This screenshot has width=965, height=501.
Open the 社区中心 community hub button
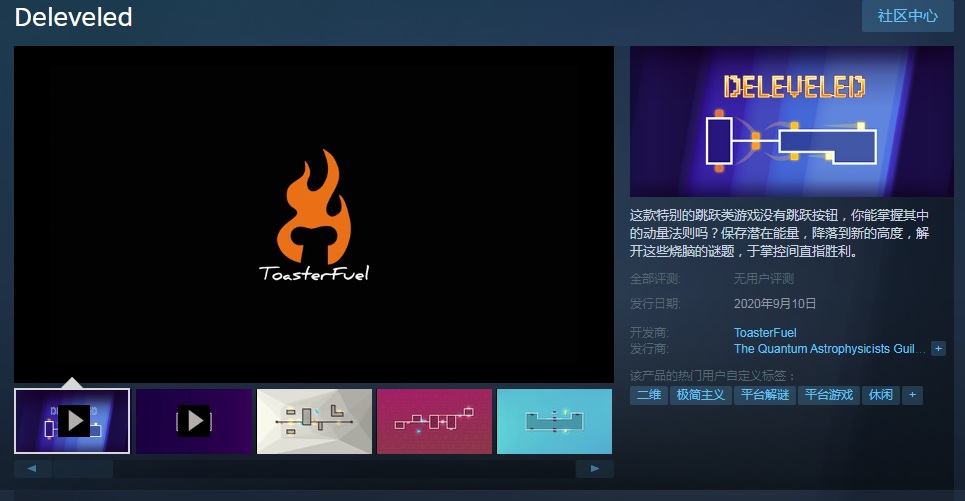coord(908,15)
